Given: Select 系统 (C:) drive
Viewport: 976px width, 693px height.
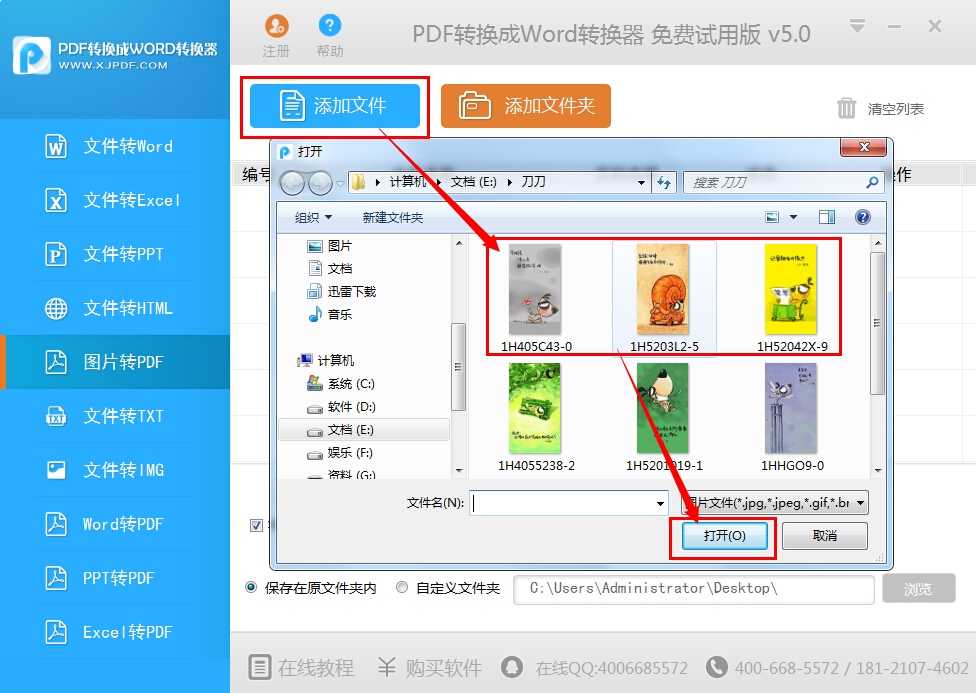Looking at the screenshot, I should (341, 384).
